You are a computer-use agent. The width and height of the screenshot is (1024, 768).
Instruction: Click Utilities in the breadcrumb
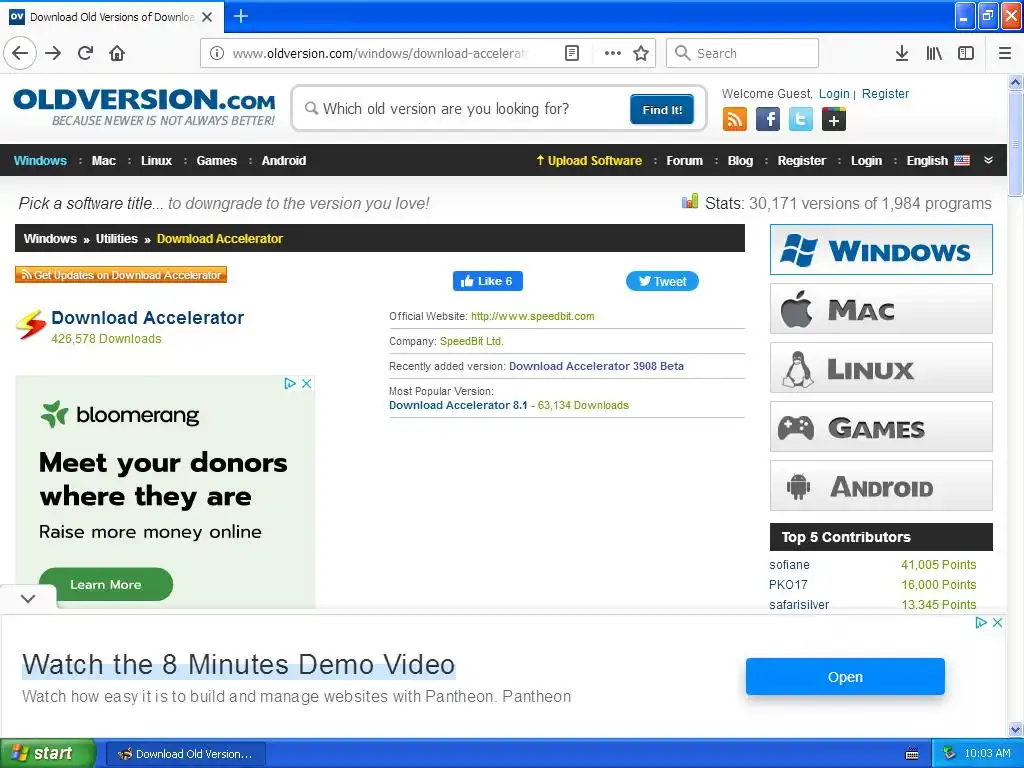(x=116, y=238)
